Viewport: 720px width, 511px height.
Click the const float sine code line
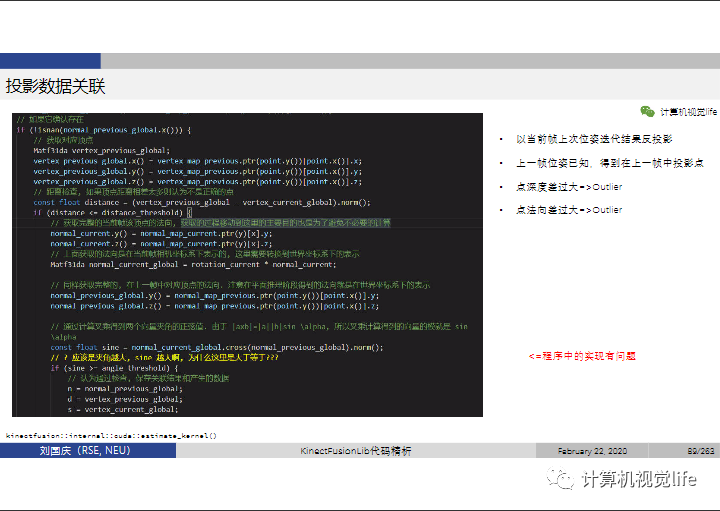pyautogui.click(x=217, y=348)
